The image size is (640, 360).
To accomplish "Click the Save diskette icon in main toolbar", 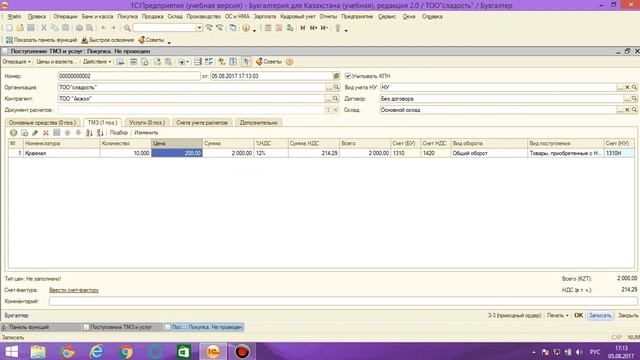I will click(x=31, y=28).
